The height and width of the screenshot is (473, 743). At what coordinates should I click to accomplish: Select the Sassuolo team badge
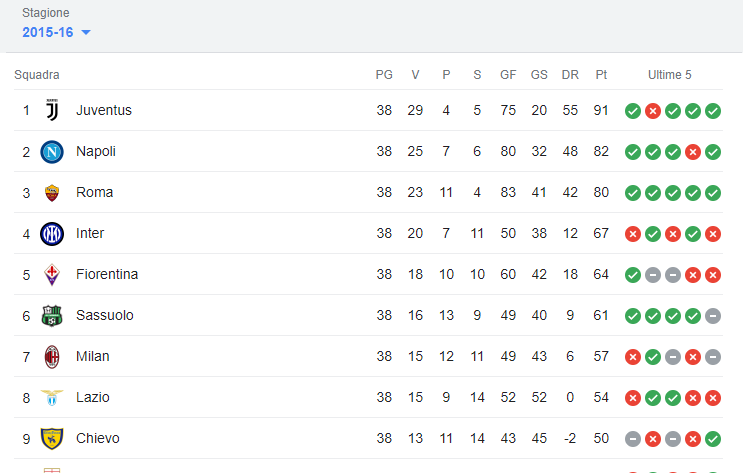[52, 316]
